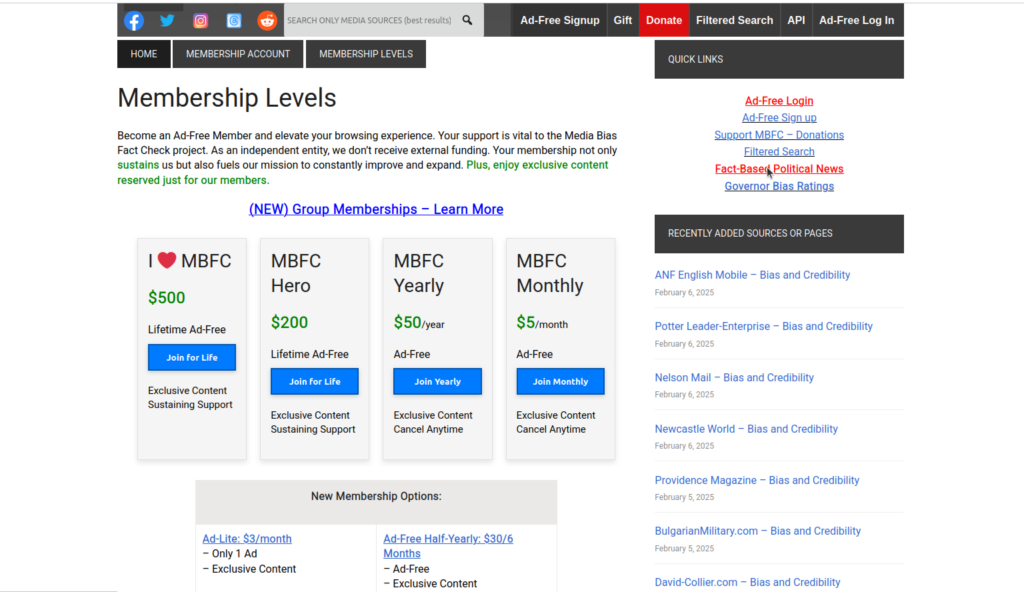
Task: Open Filtered Search in top navigation
Action: coord(734,20)
